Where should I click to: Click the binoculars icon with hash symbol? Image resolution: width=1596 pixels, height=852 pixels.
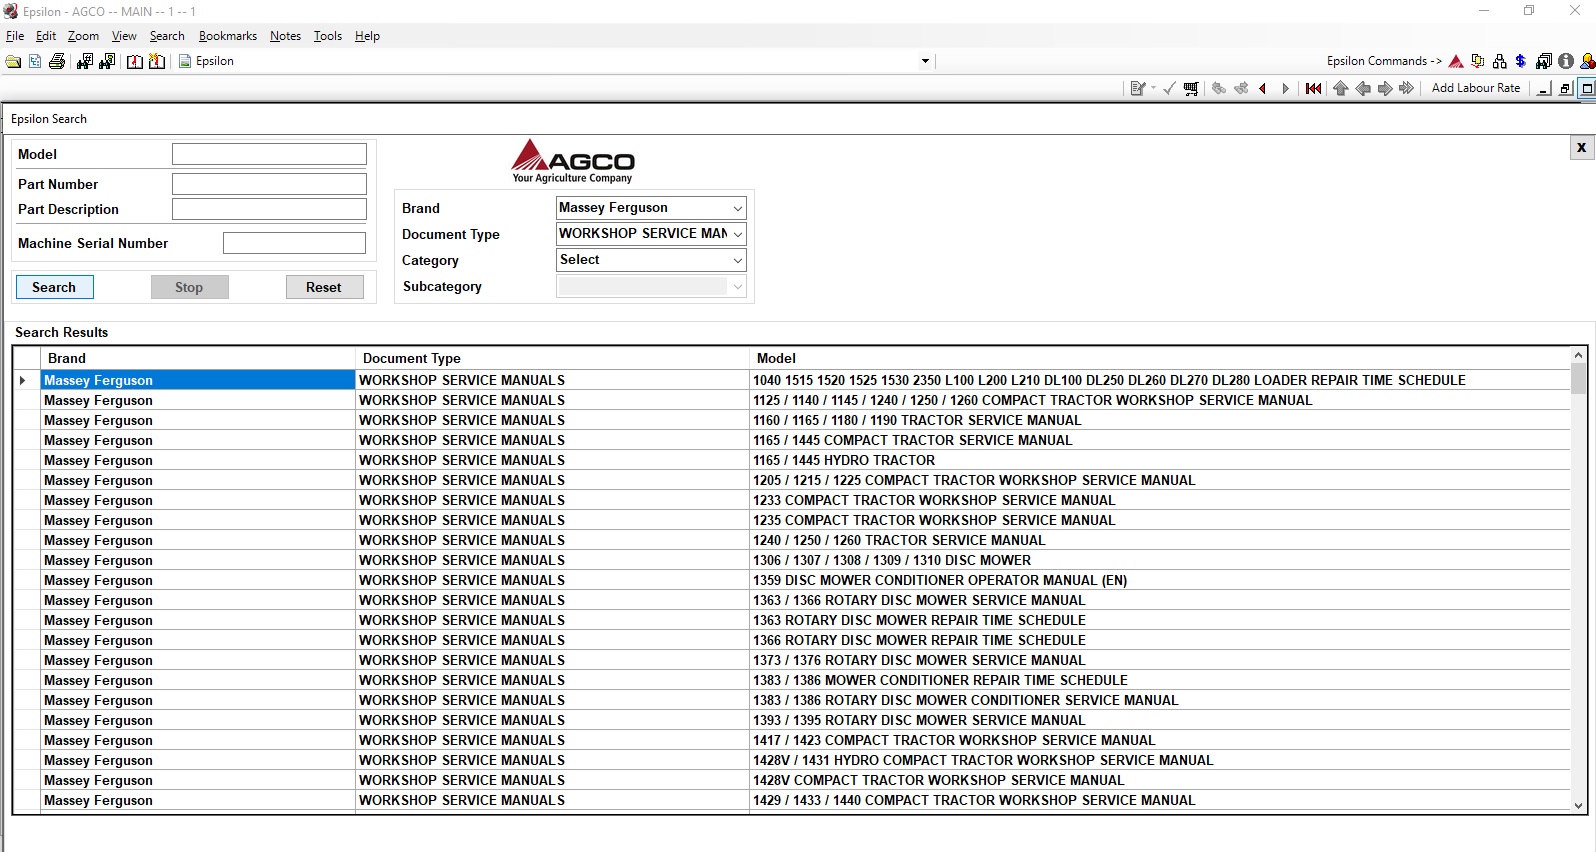(x=85, y=61)
